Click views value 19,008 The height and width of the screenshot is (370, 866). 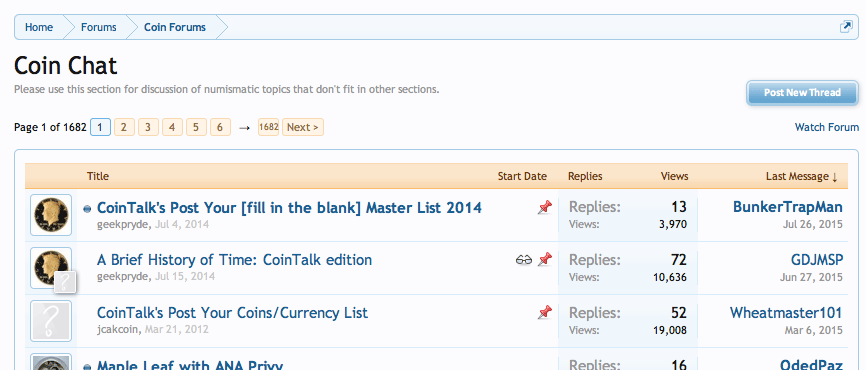pos(670,330)
